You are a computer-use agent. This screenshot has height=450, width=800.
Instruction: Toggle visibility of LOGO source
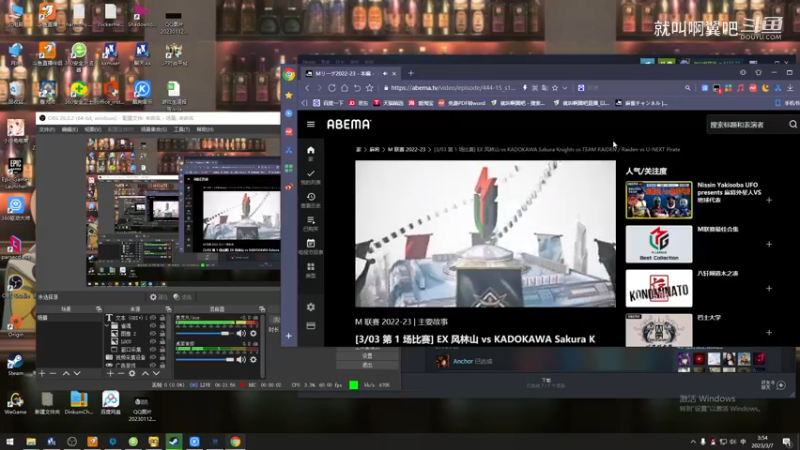point(153,341)
